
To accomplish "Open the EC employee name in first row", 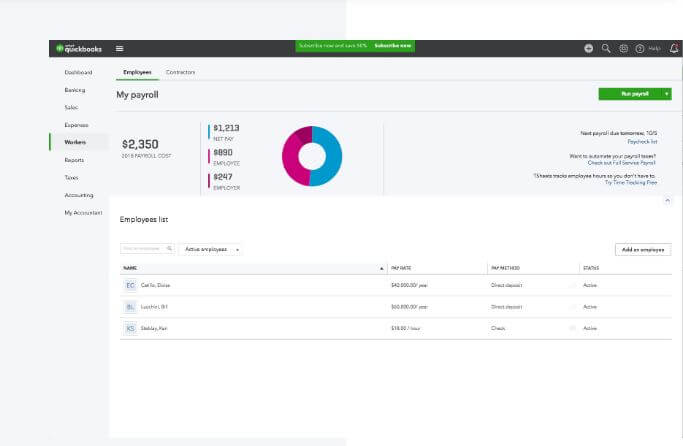I will pyautogui.click(x=156, y=285).
